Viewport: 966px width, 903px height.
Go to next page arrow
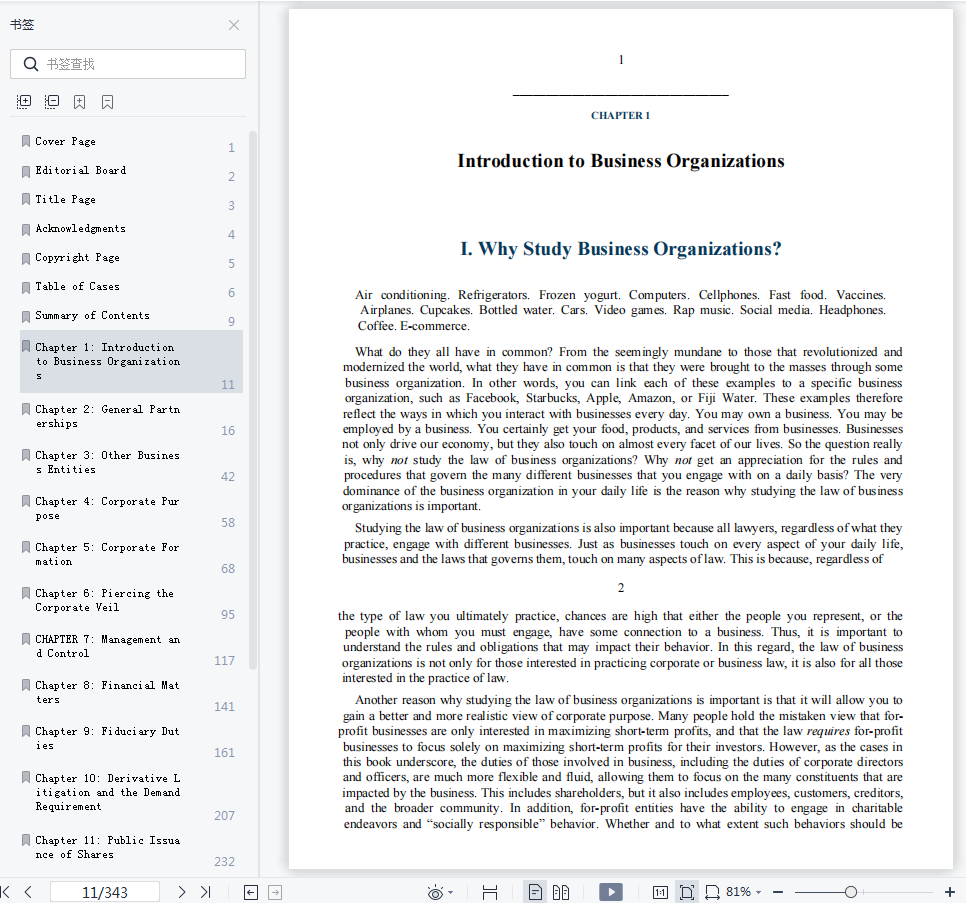pos(181,892)
